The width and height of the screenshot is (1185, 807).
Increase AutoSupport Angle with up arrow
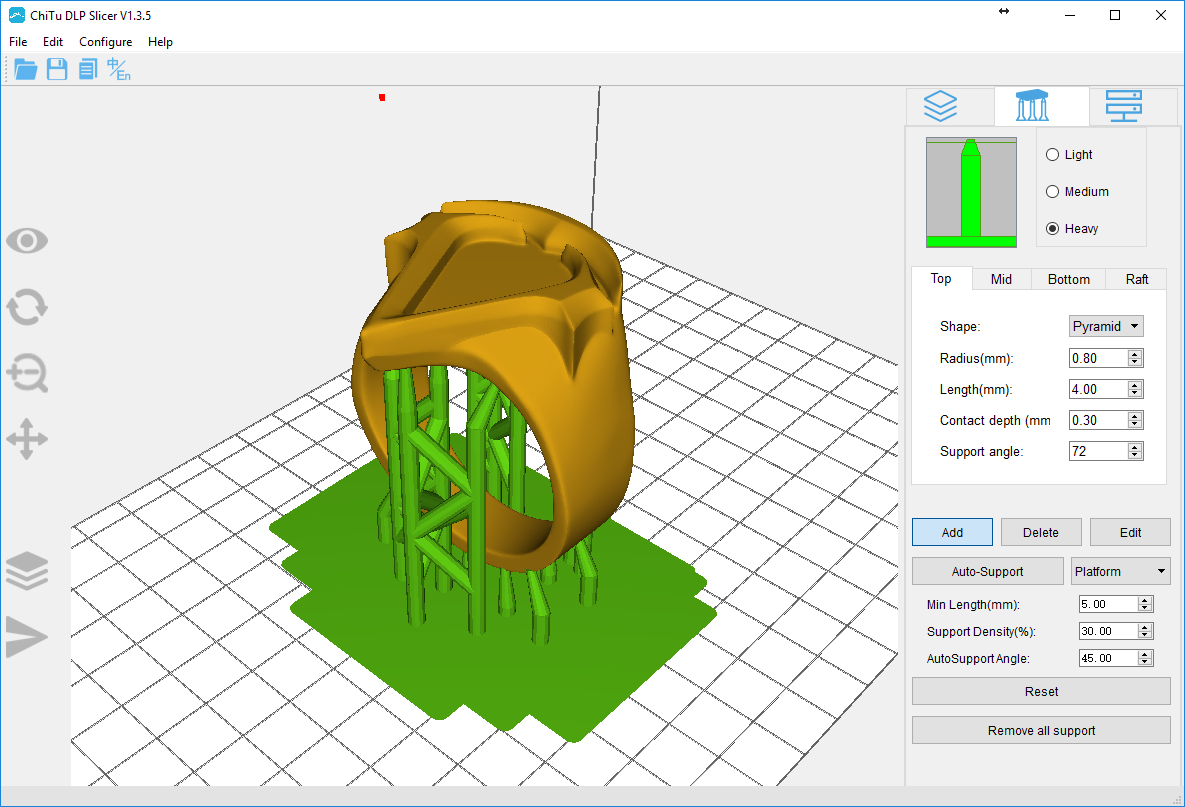1145,654
